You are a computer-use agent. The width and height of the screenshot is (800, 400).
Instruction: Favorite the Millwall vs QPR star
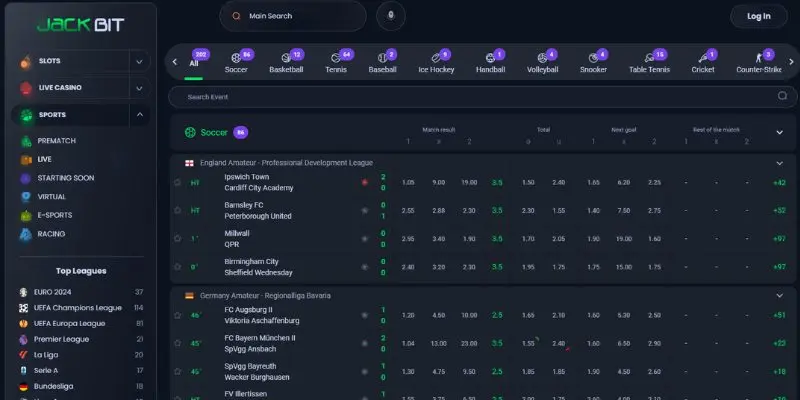(x=177, y=238)
